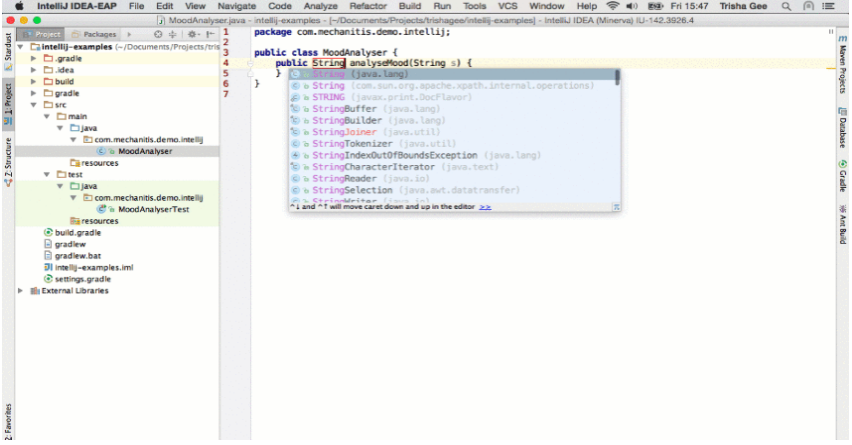Choose String (java.lang) completion suggestion
Image resolution: width=852 pixels, height=445 pixels.
[453, 74]
